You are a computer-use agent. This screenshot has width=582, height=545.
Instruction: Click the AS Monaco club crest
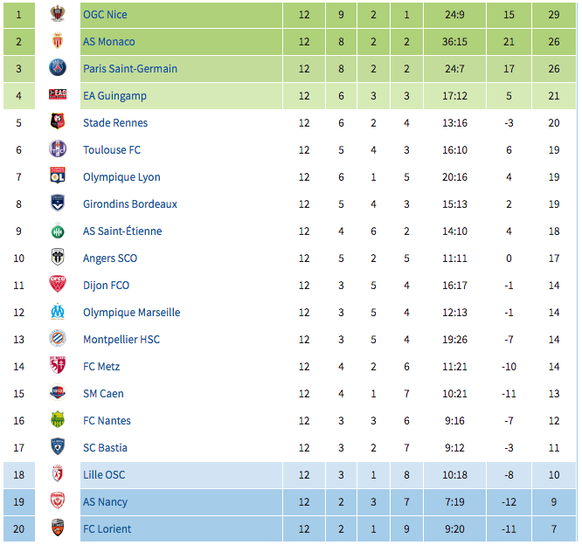58,41
